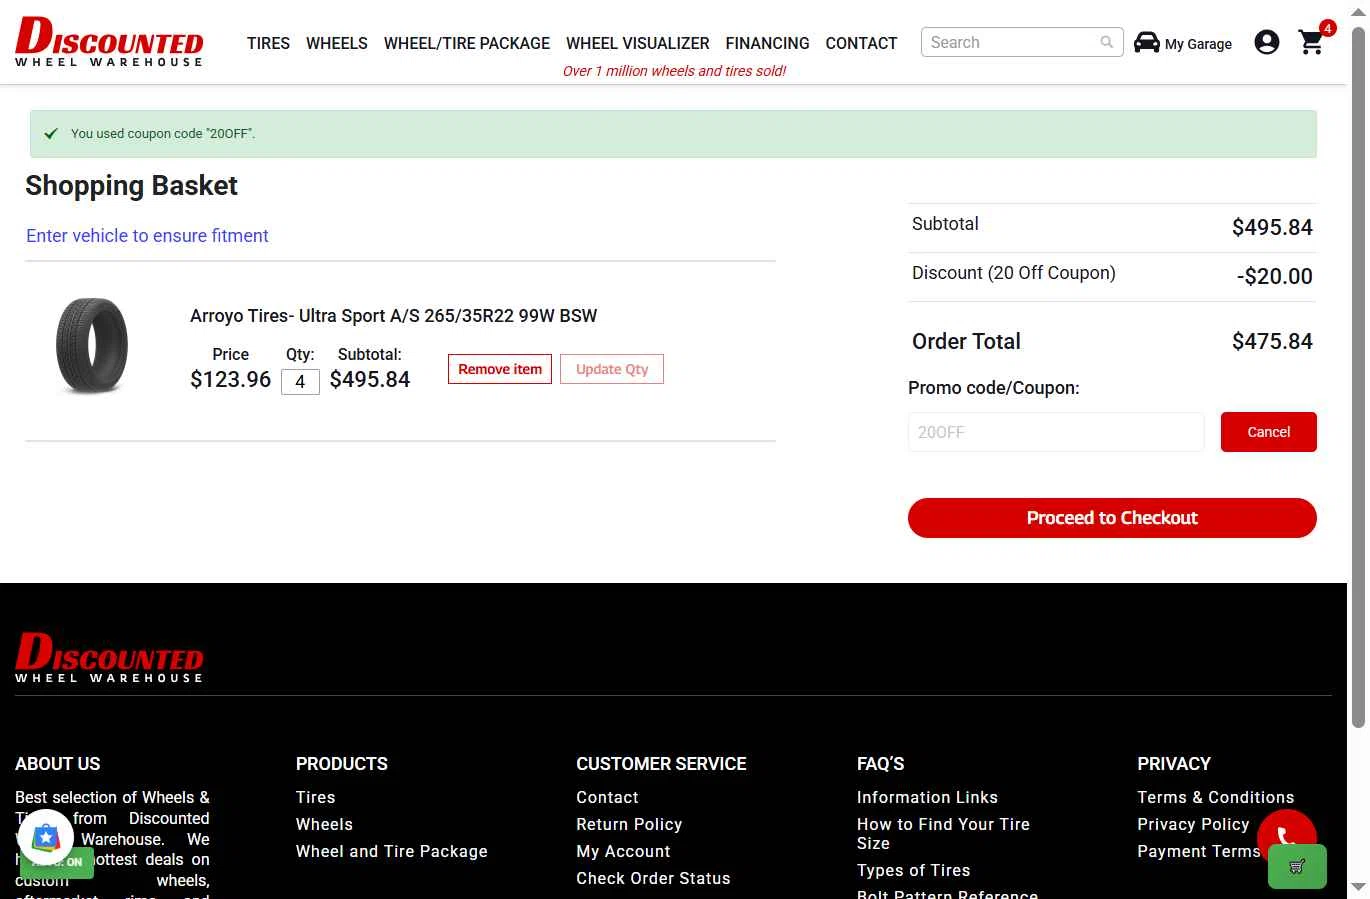Screen dimensions: 1370x899
Task: Open the FINANCING menu item
Action: 767,43
